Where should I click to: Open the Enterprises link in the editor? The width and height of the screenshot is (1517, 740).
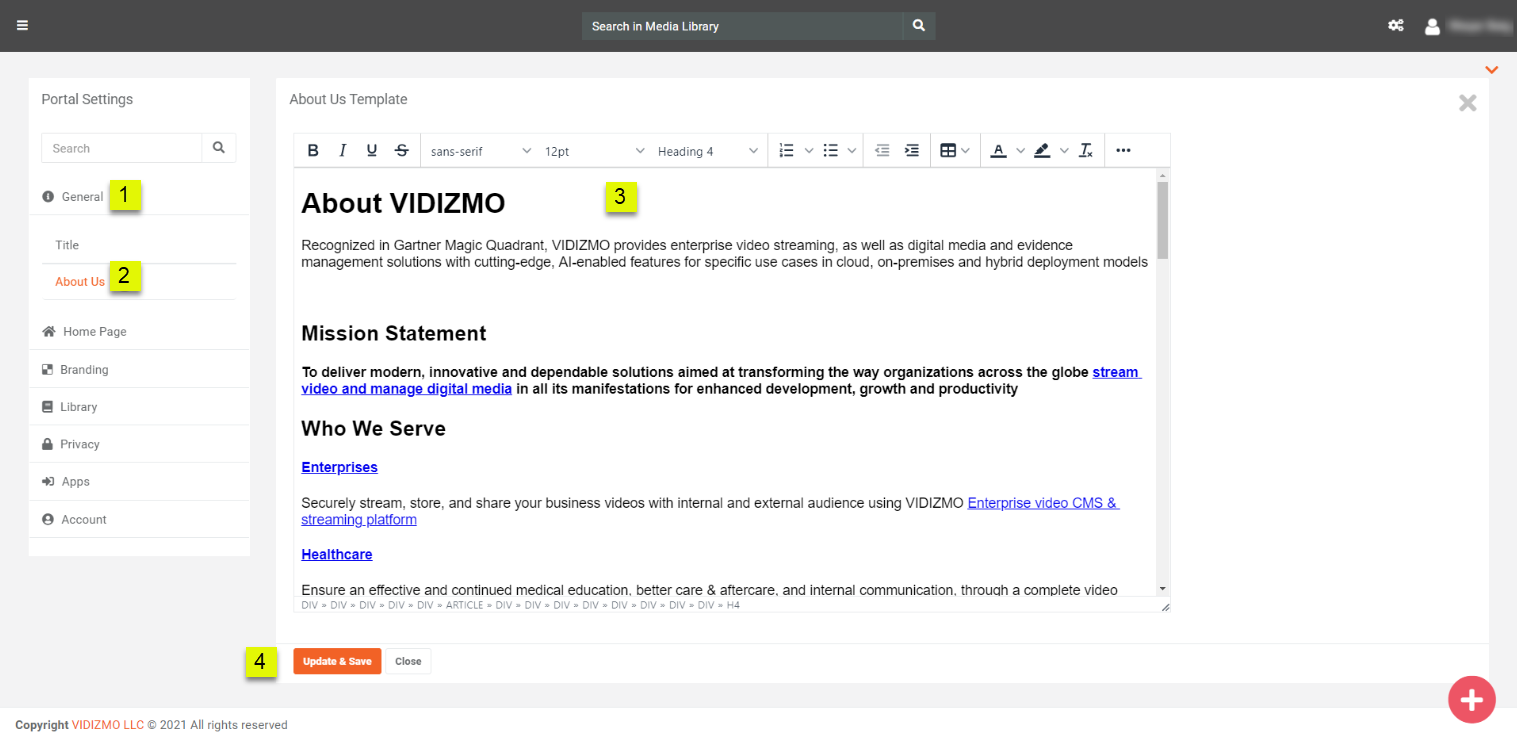[339, 467]
